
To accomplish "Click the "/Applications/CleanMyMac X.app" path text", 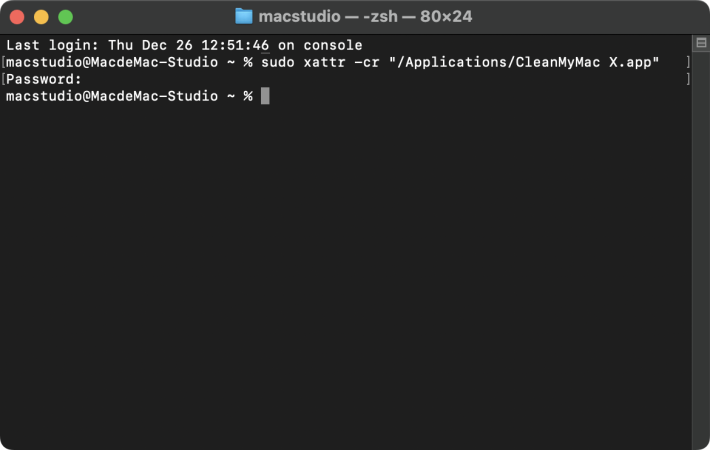I will click(524, 62).
